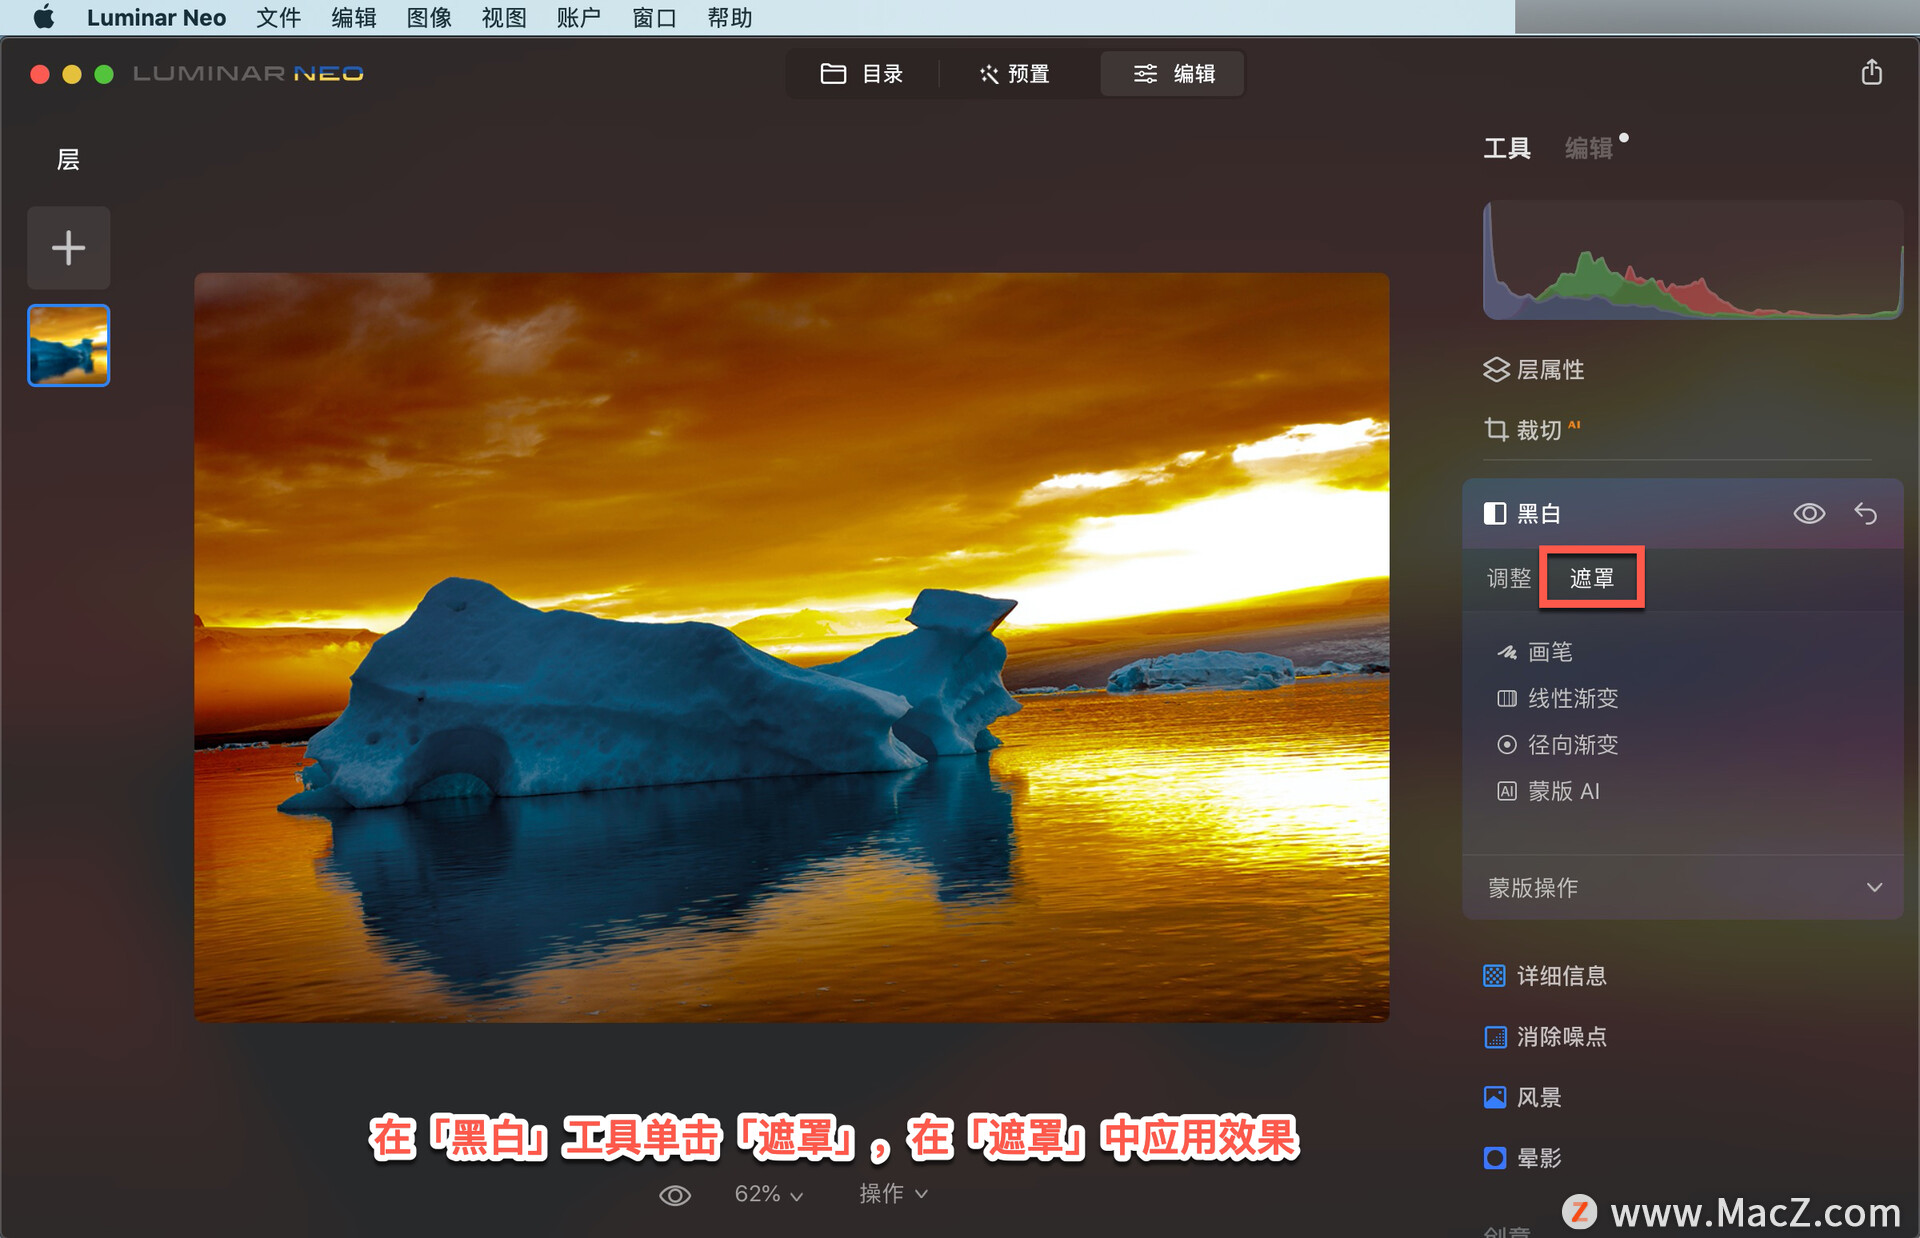
Task: Open the 工具 tools tab
Action: 1507,148
